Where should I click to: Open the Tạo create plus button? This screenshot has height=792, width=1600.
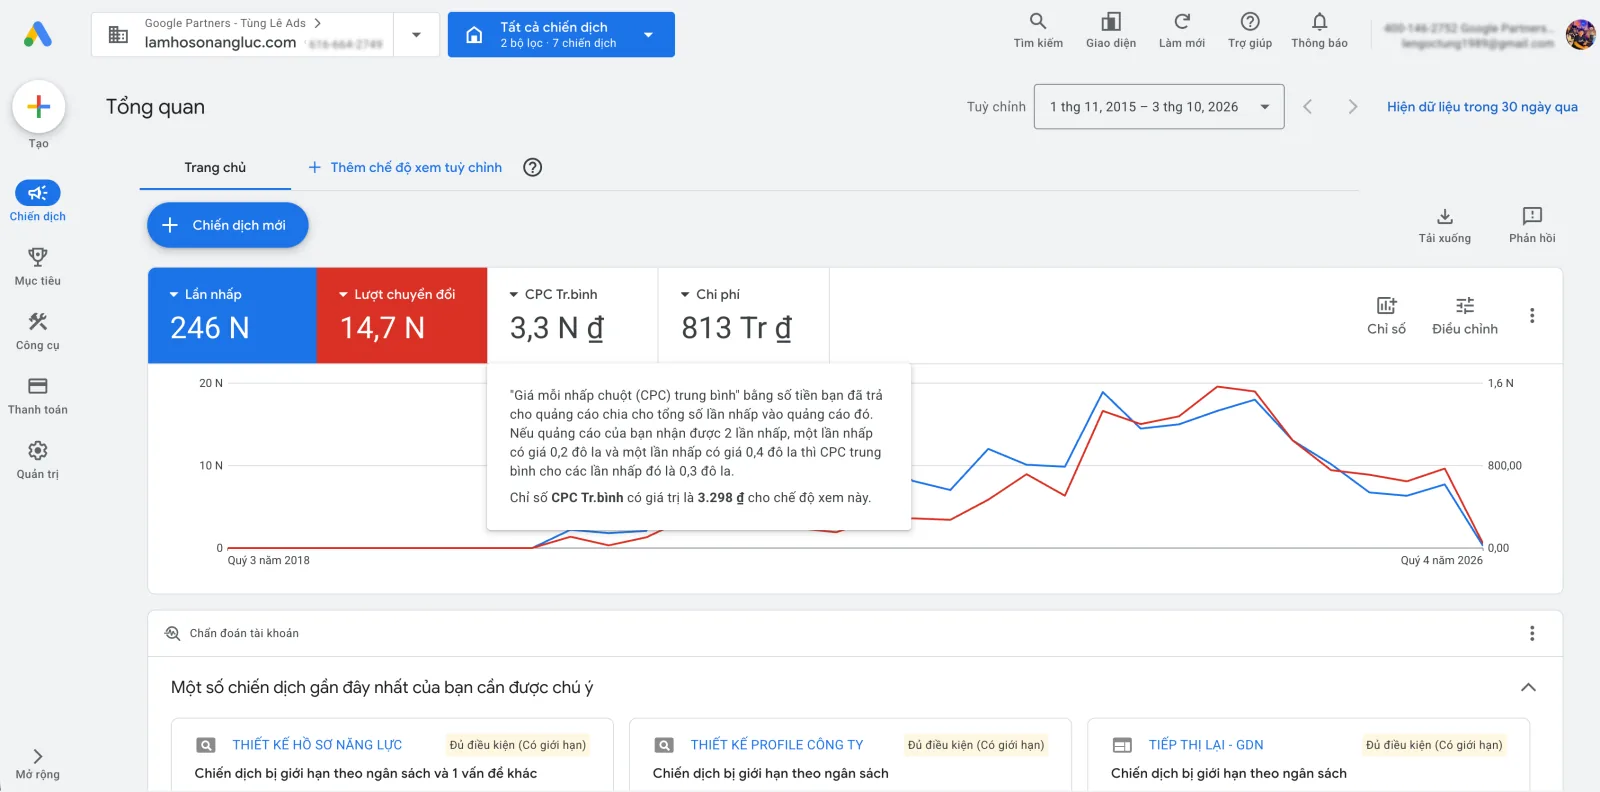click(x=39, y=107)
